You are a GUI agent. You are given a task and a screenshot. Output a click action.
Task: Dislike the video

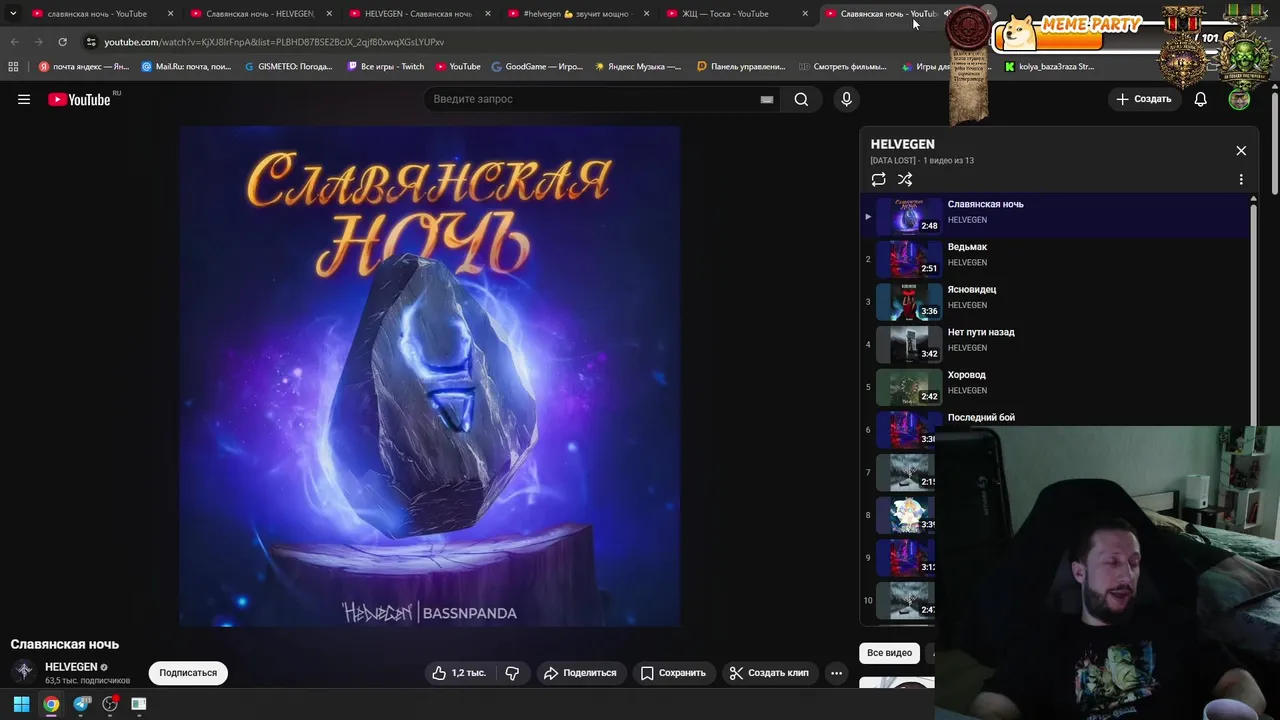click(x=512, y=673)
